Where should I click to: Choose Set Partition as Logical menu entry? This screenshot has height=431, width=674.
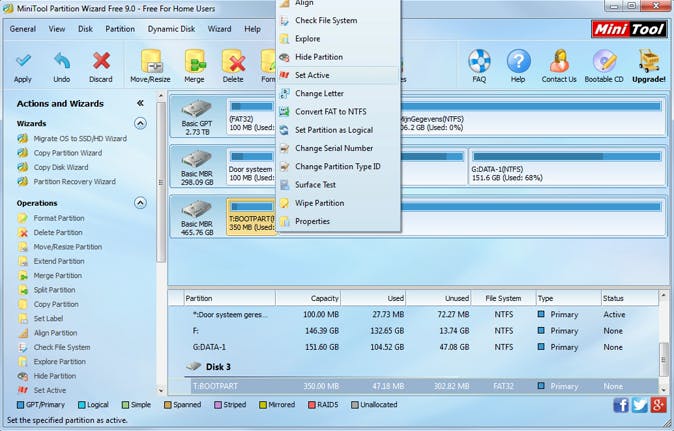pyautogui.click(x=337, y=130)
